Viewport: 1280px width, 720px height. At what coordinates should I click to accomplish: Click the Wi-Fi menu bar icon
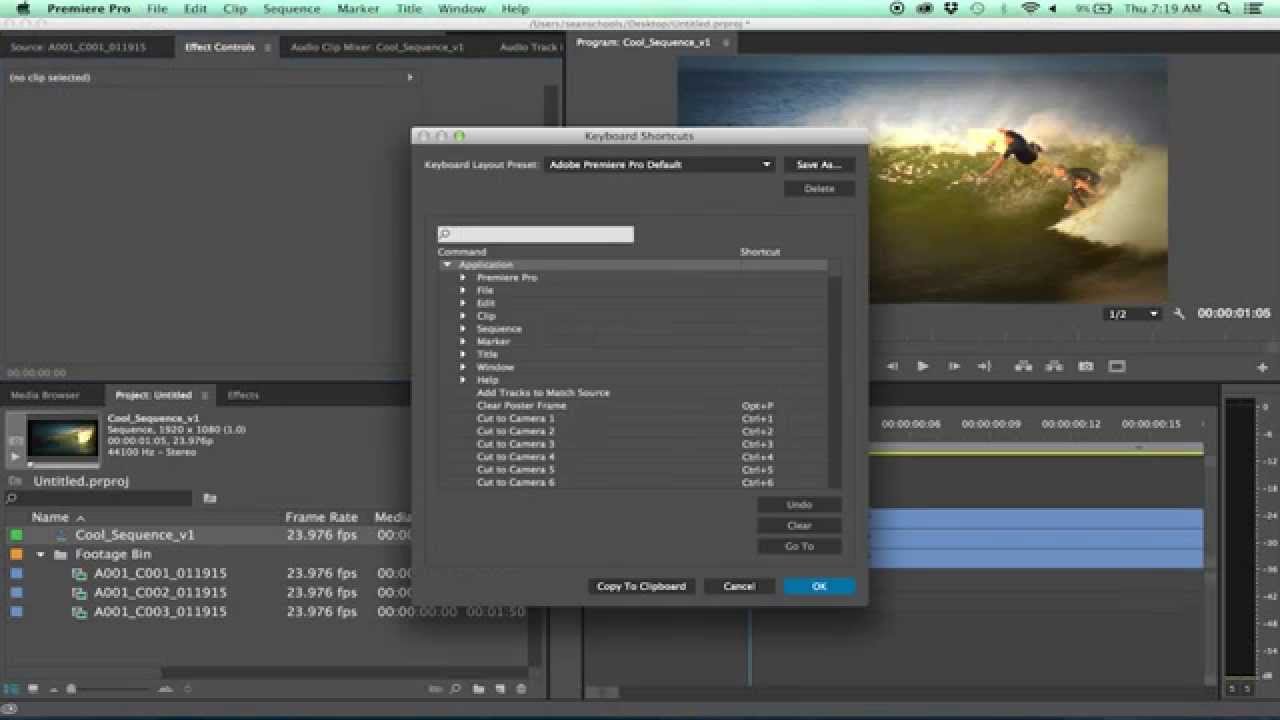point(1030,8)
